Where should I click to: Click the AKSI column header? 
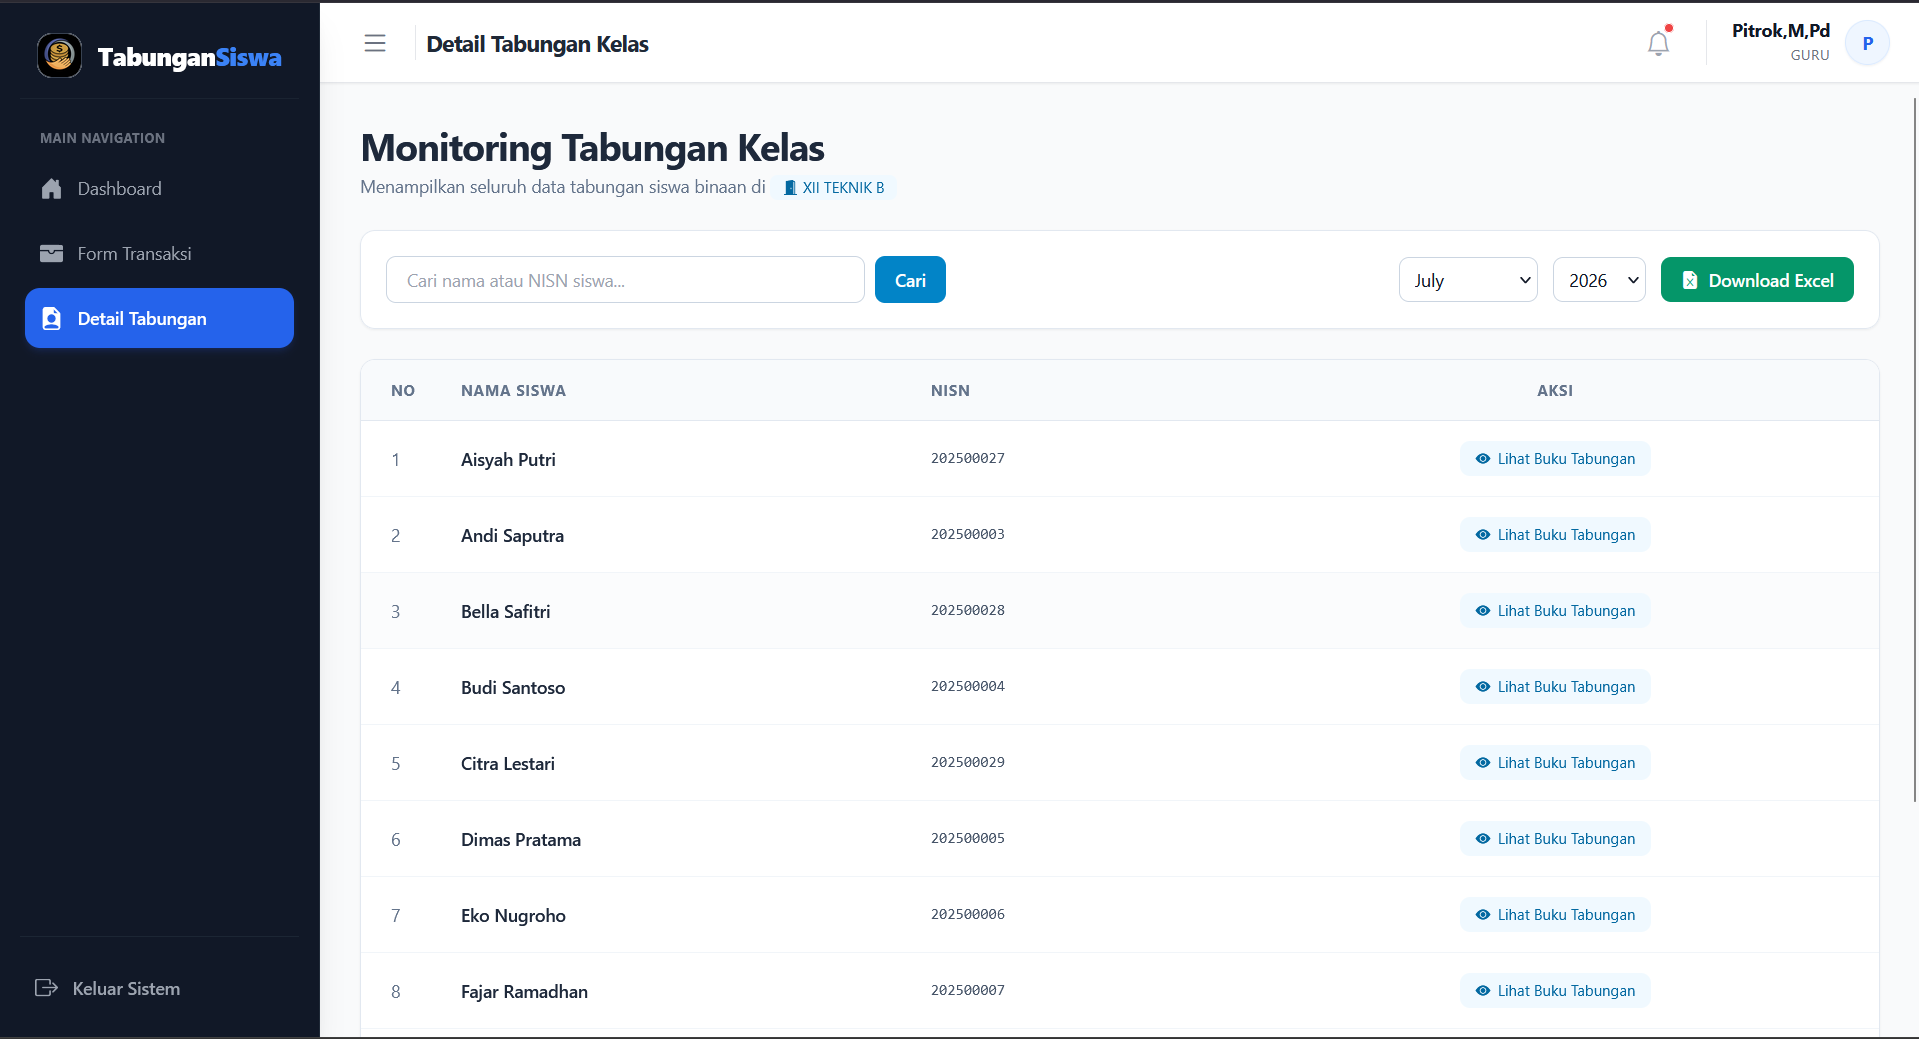tap(1555, 390)
